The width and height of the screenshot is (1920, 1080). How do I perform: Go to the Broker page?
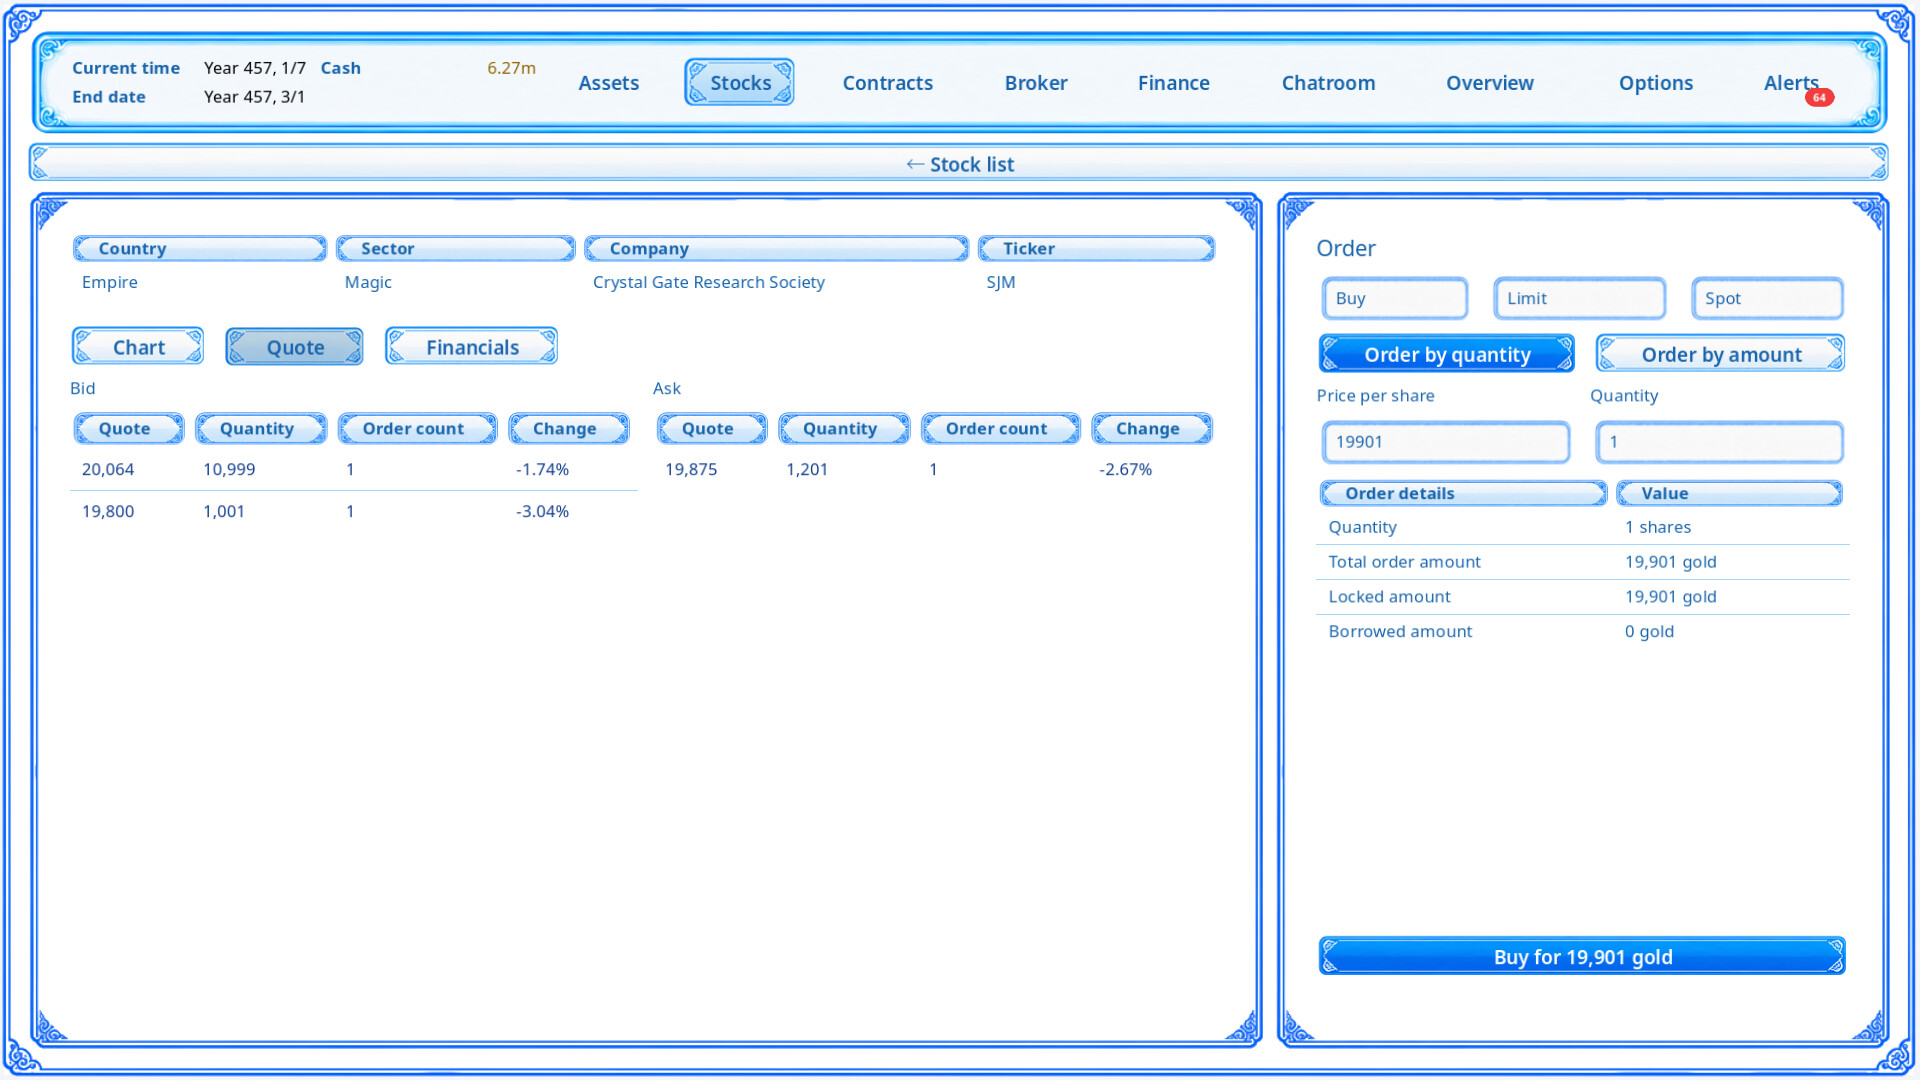(1036, 83)
